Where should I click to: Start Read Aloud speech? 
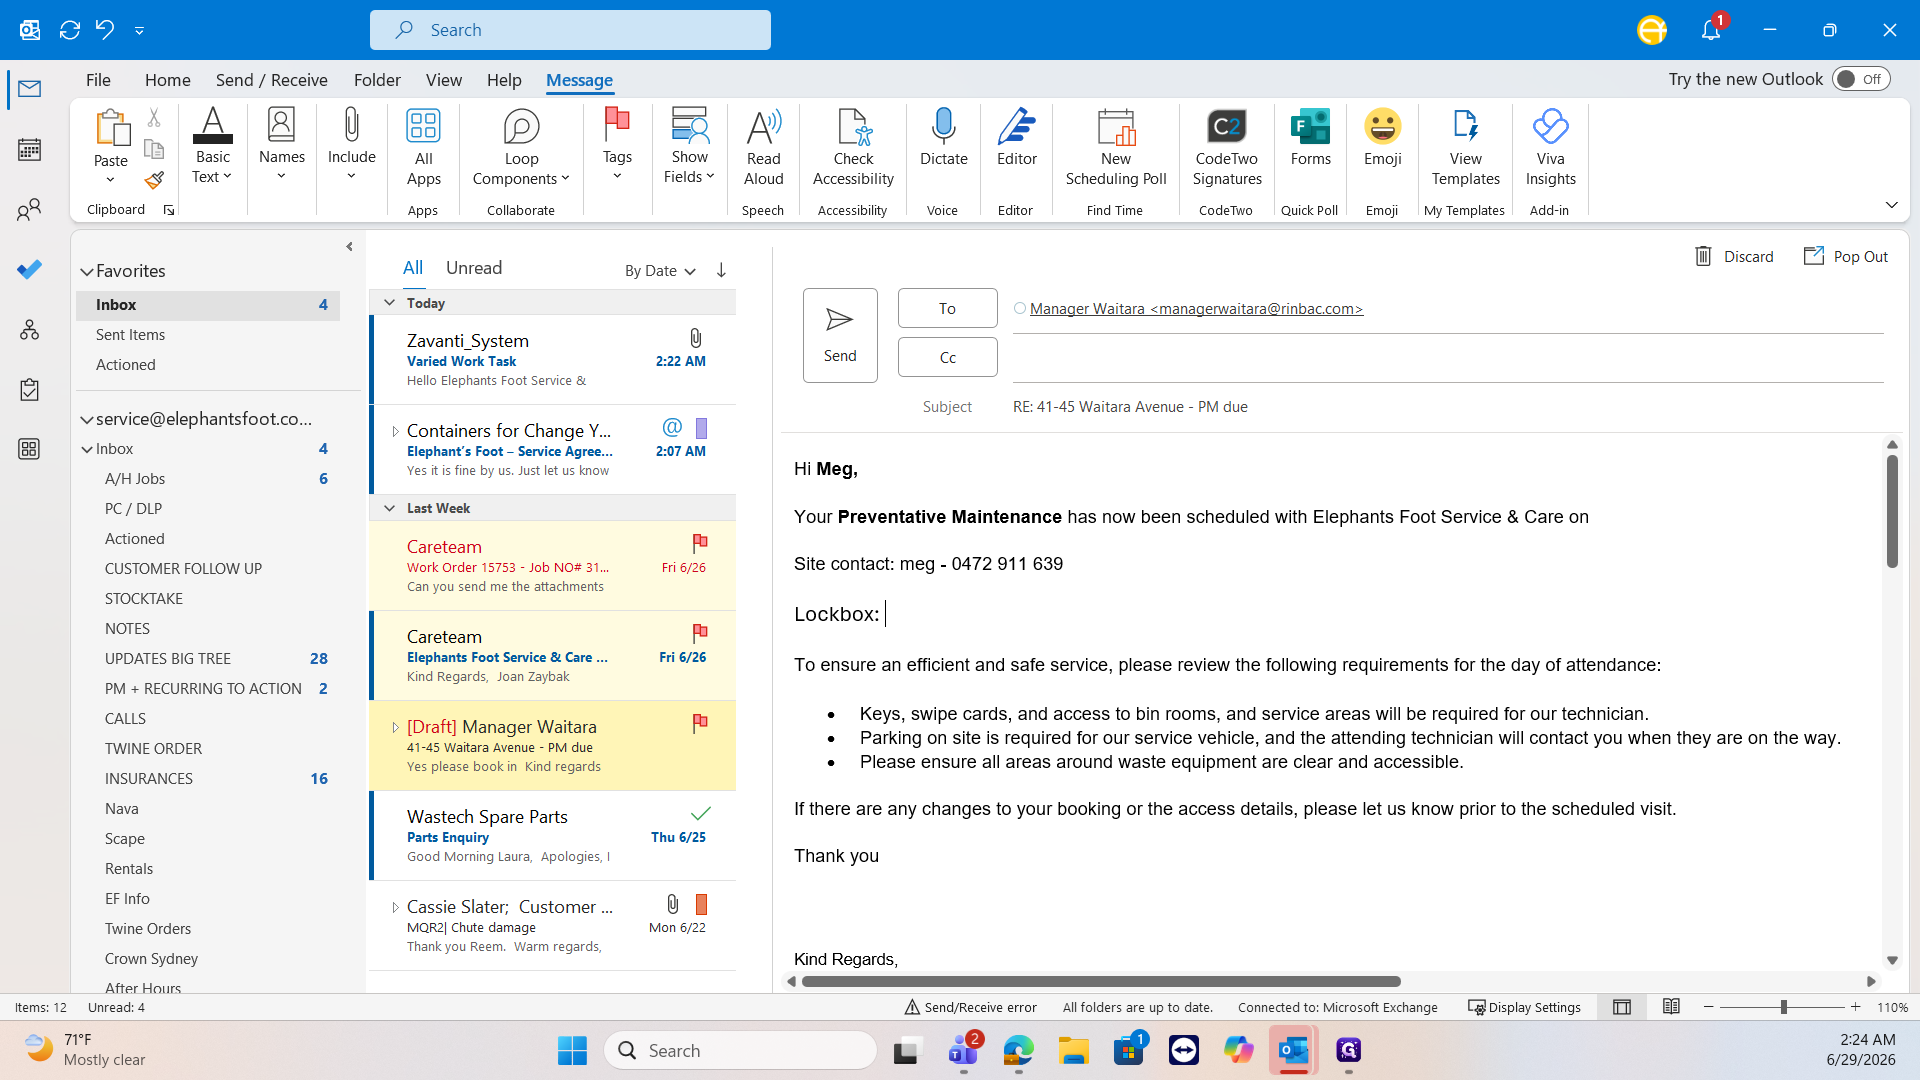(x=763, y=148)
